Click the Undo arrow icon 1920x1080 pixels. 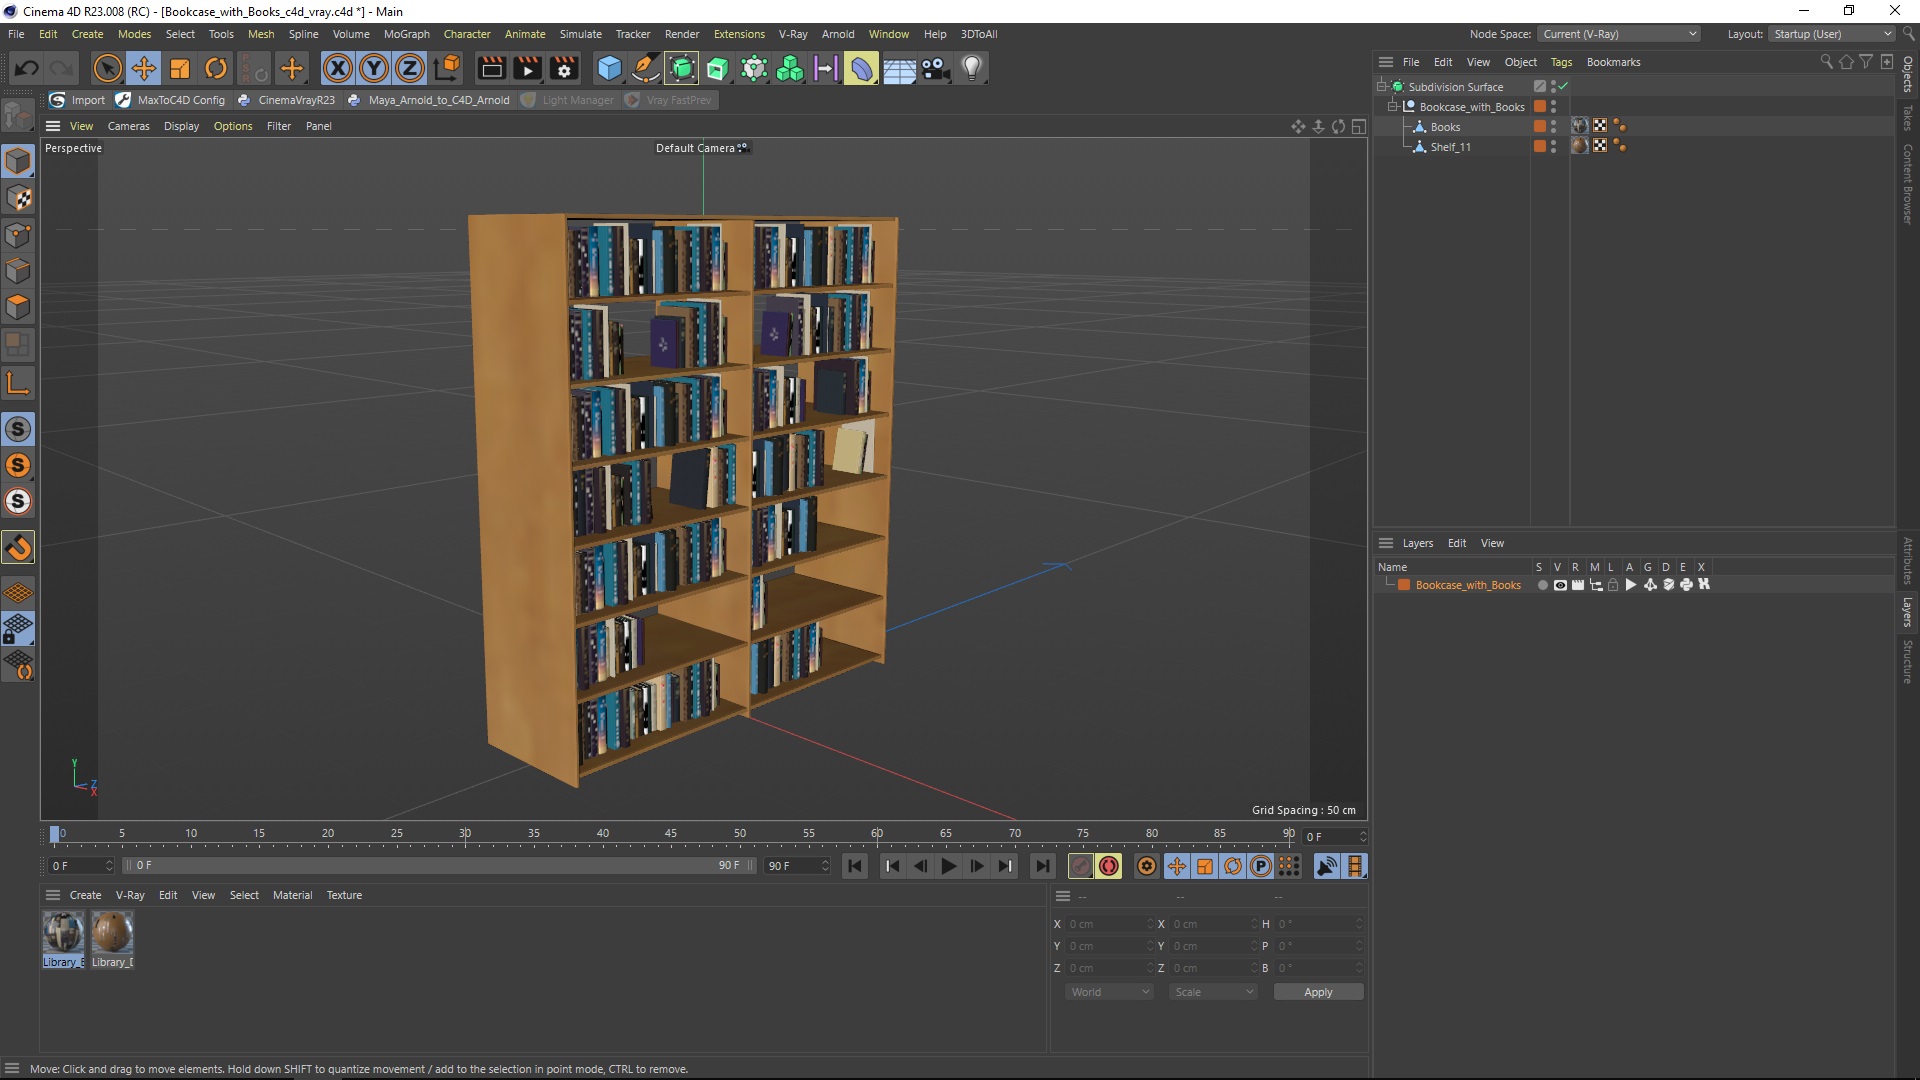(27, 68)
